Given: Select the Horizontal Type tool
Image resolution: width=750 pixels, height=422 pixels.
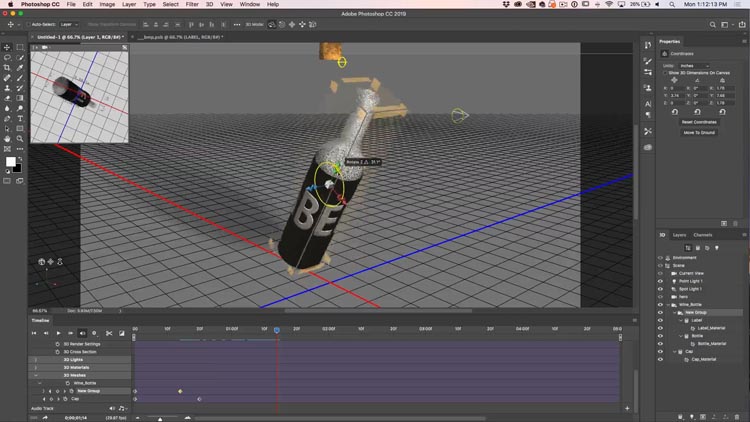Looking at the screenshot, I should (x=20, y=118).
